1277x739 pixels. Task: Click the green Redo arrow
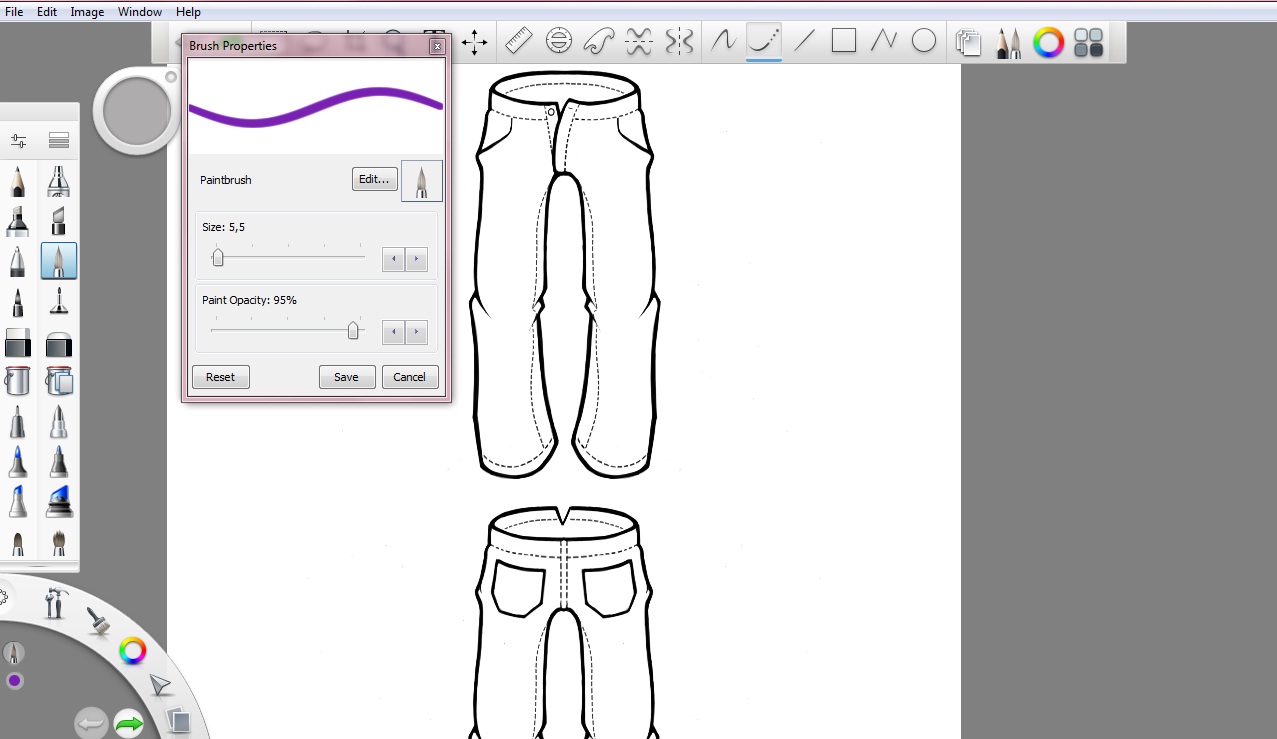[x=129, y=723]
